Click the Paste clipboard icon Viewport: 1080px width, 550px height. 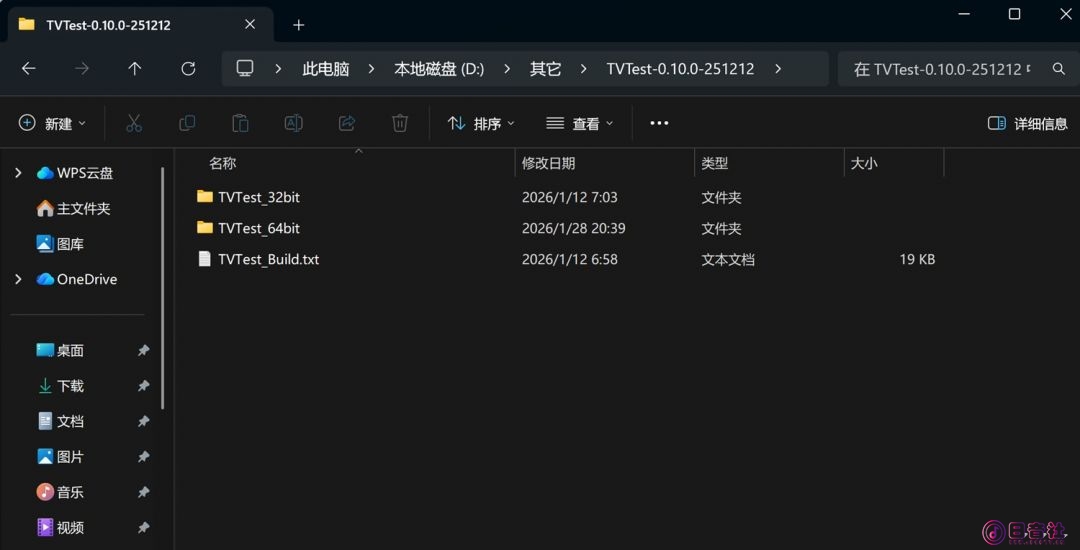pyautogui.click(x=240, y=123)
